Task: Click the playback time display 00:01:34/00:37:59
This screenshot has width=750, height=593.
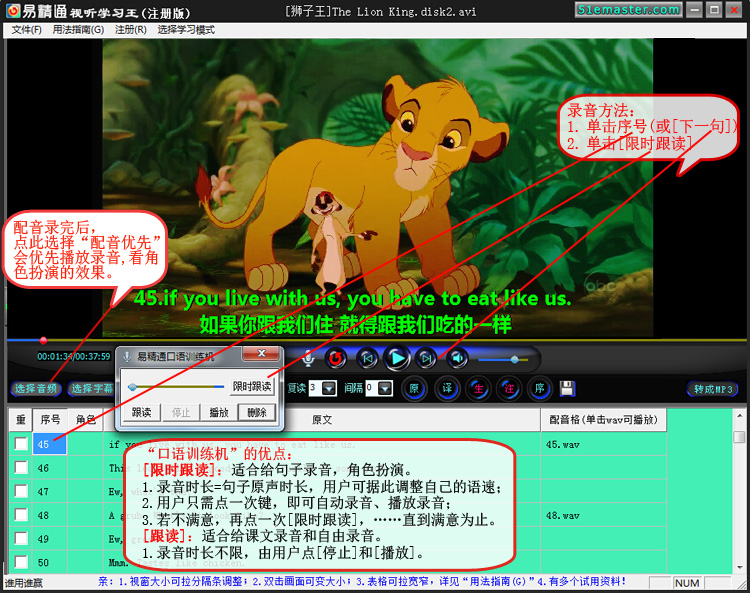Action: pos(74,356)
